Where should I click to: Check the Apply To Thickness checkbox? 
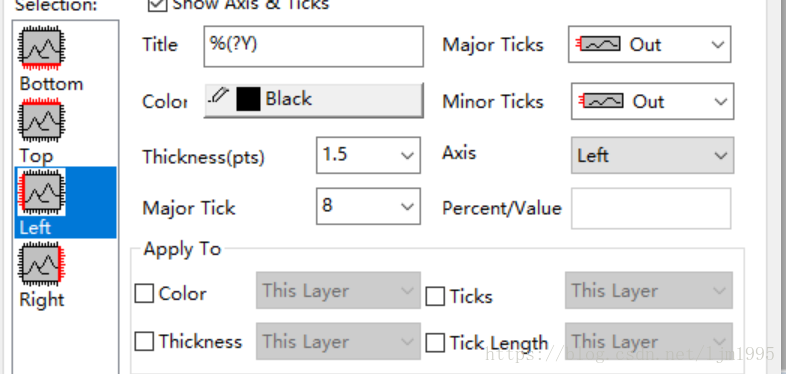144,342
